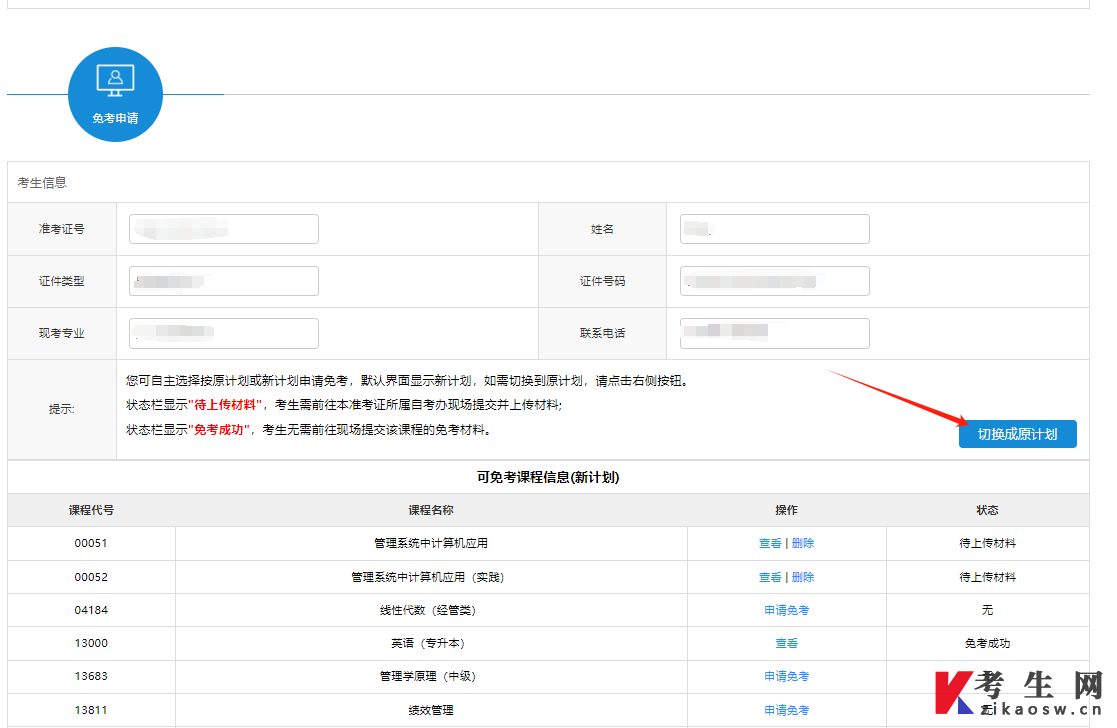The height and width of the screenshot is (728, 1117).
Task: Click the 课程名称 column header
Action: click(x=431, y=510)
